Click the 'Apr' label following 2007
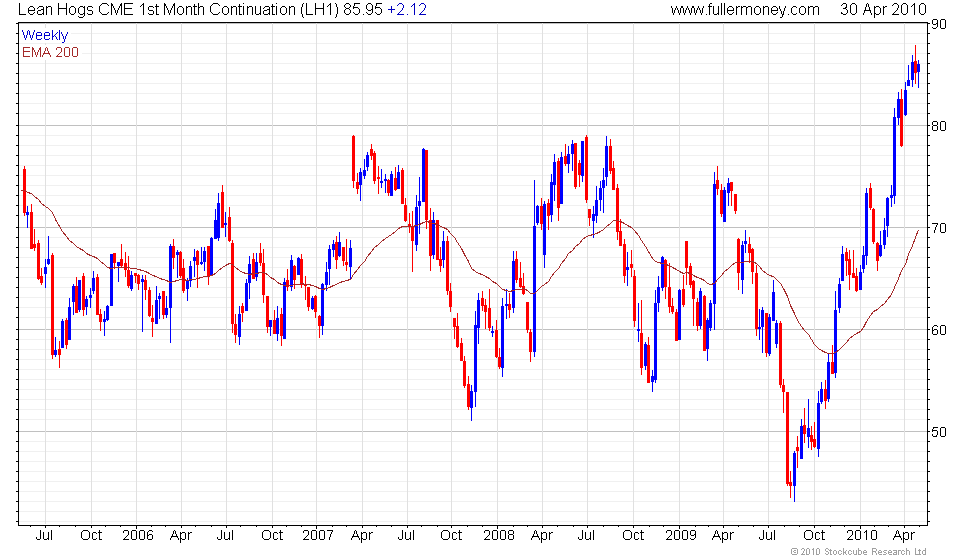Image resolution: width=980 pixels, height=560 pixels. click(361, 536)
